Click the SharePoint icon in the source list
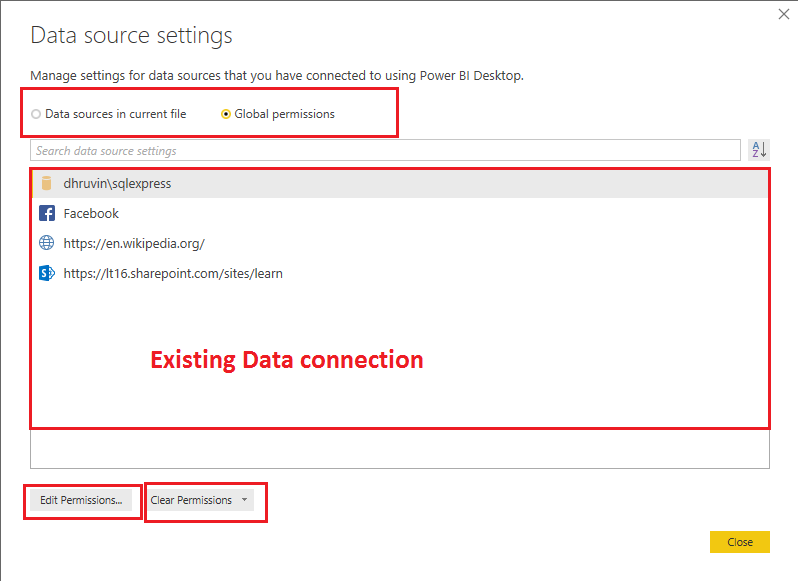The image size is (798, 581). click(46, 273)
